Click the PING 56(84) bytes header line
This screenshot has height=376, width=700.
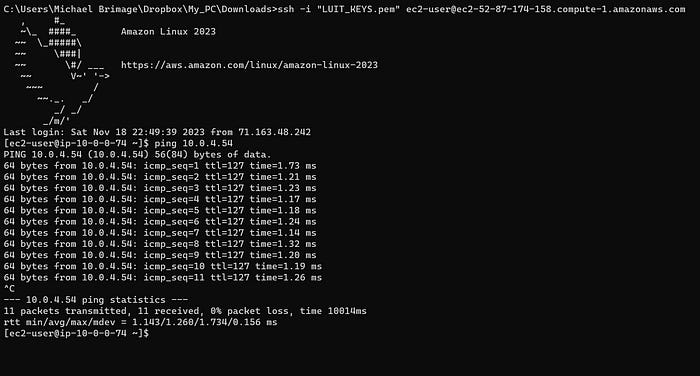[x=138, y=155]
